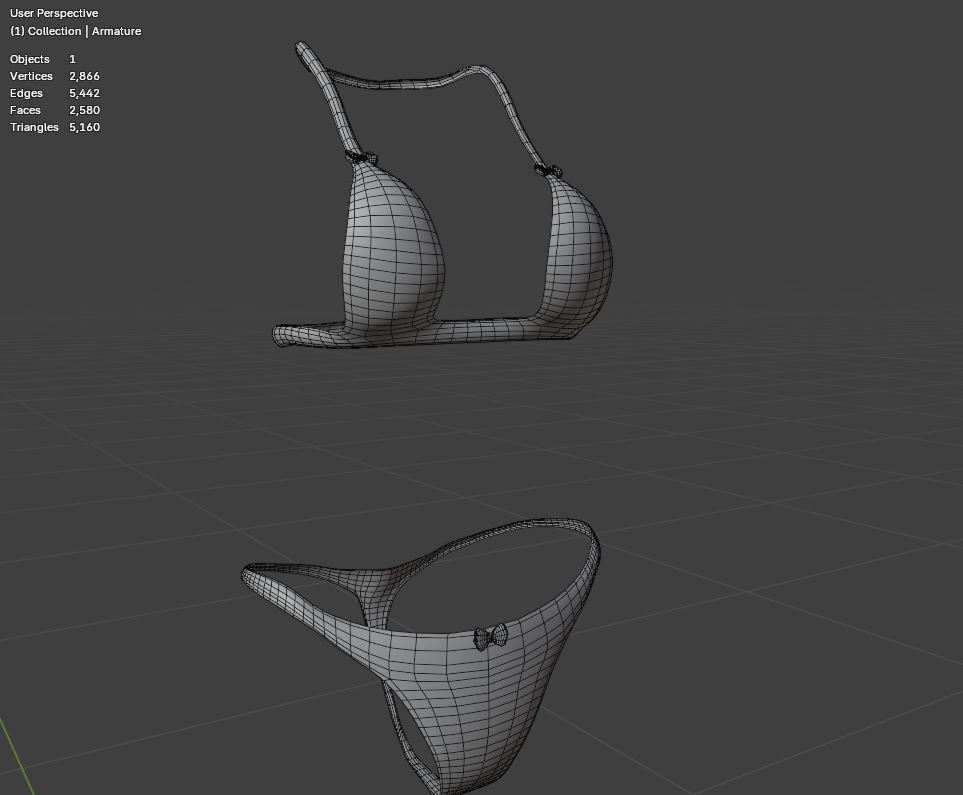Viewport: 963px width, 795px height.
Task: Click the Edges 5,442 statistic
Action: pos(54,93)
